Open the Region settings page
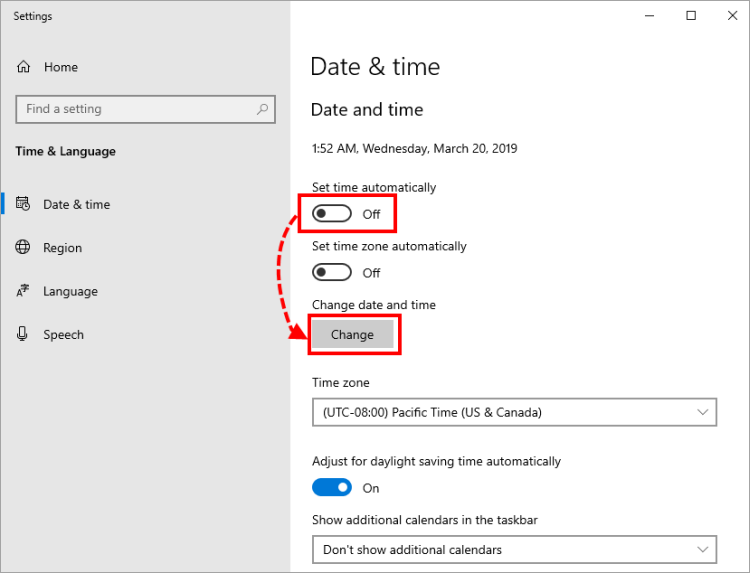 pyautogui.click(x=62, y=248)
